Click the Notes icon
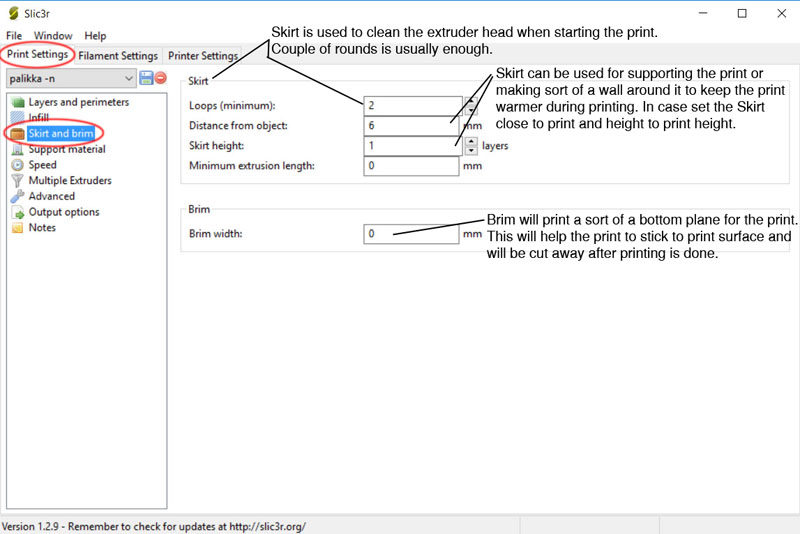This screenshot has width=800, height=534. click(x=18, y=228)
